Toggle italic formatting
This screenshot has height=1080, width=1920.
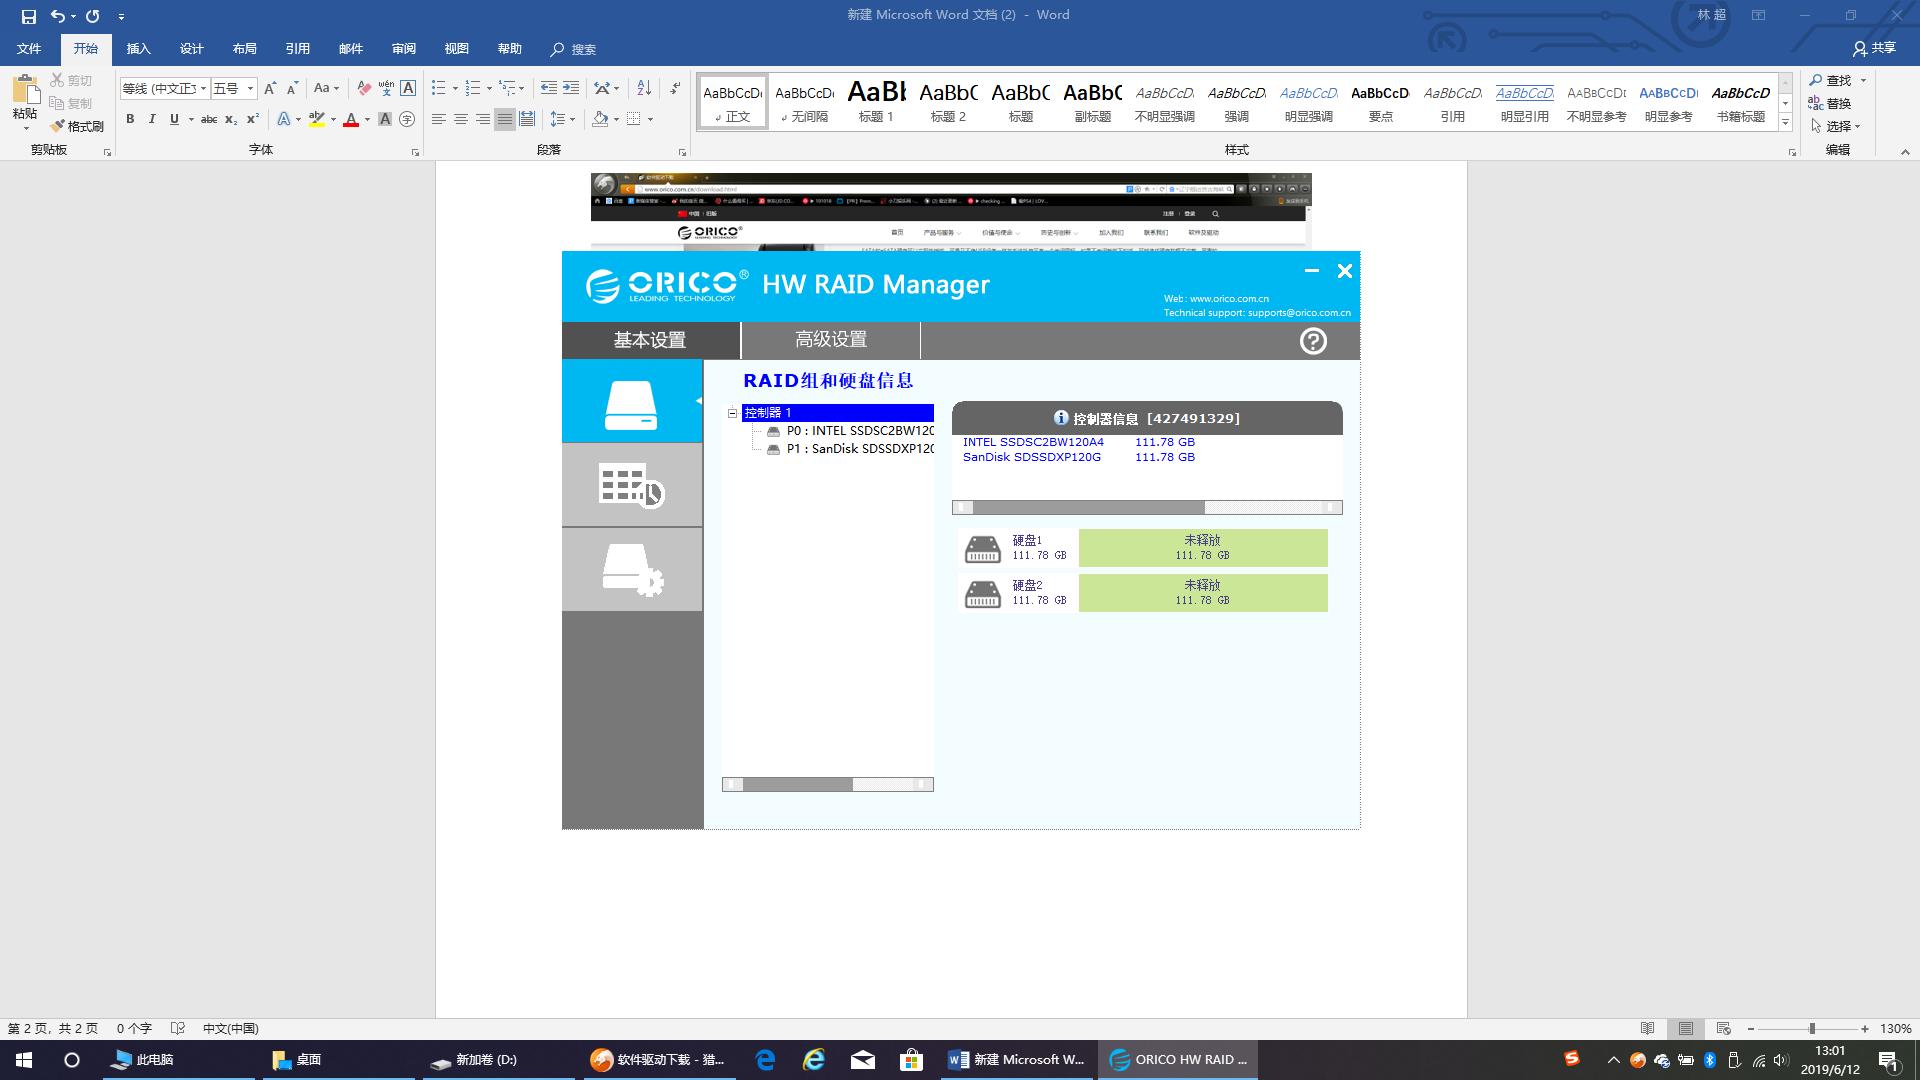tap(152, 119)
